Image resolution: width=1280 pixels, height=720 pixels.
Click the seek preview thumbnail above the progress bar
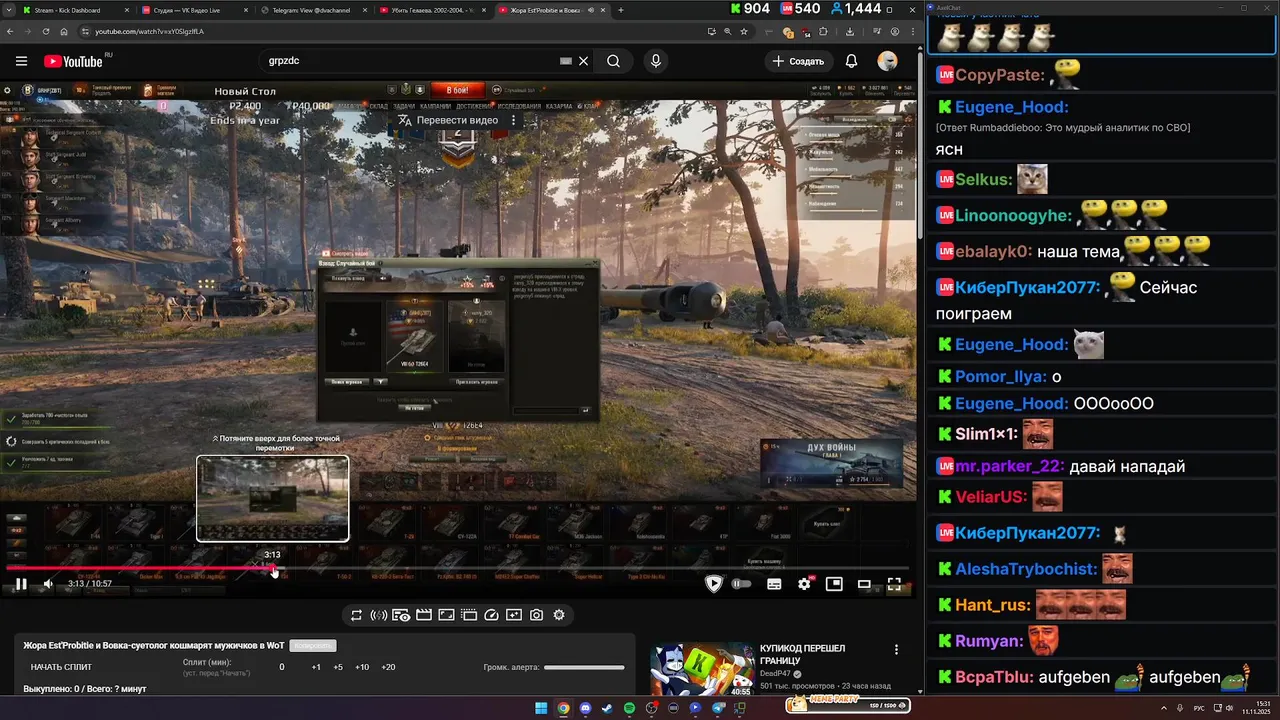pyautogui.click(x=273, y=498)
